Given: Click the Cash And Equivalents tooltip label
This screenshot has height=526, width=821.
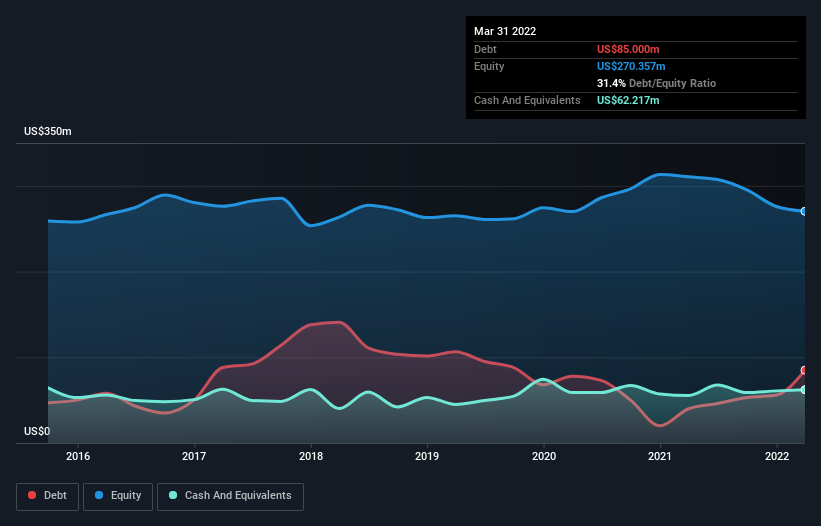Looking at the screenshot, I should pos(527,100).
